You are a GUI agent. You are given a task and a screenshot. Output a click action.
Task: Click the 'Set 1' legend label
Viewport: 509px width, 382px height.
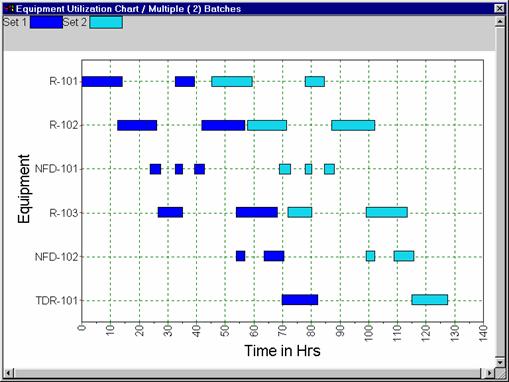pyautogui.click(x=15, y=22)
